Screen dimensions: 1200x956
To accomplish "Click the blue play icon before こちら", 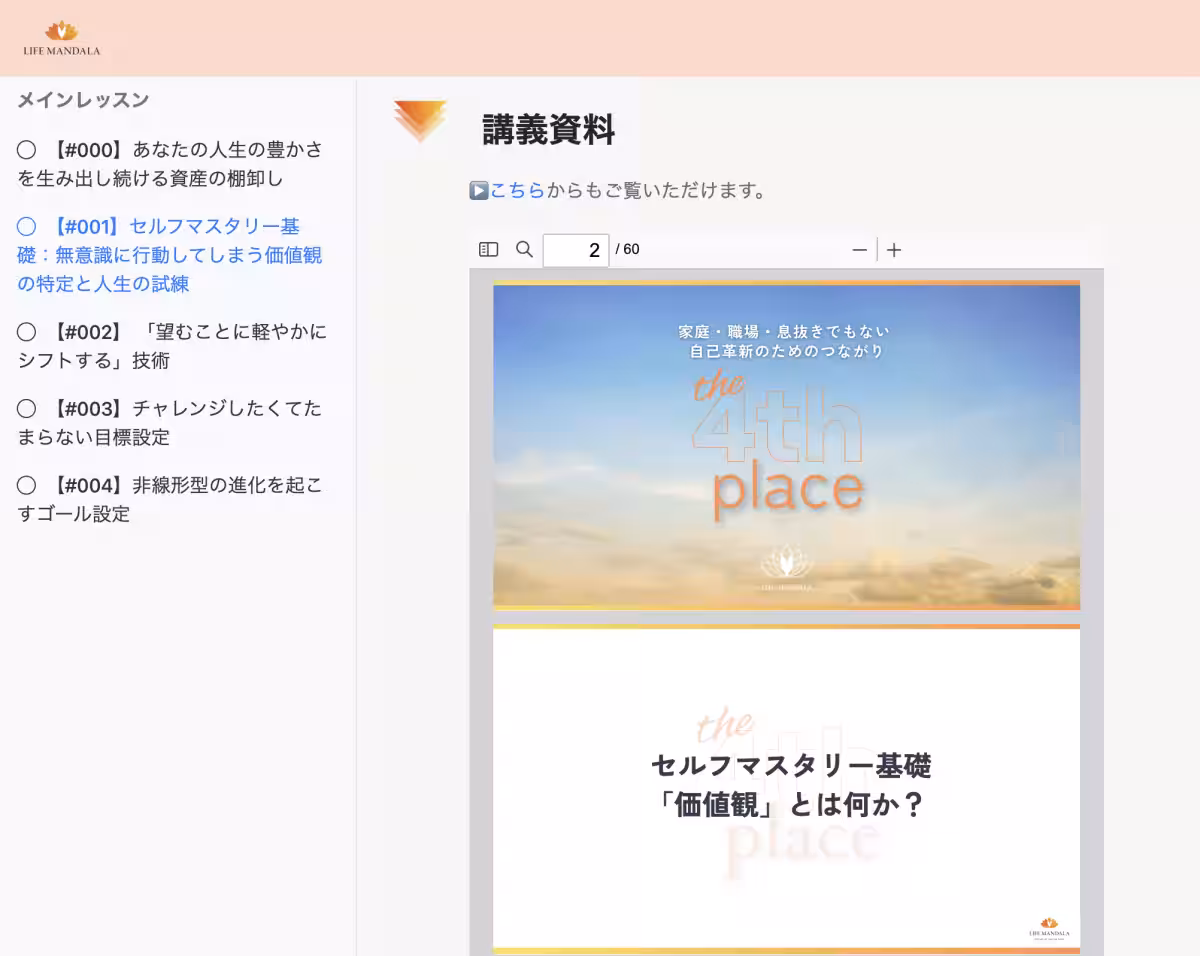I will pyautogui.click(x=477, y=190).
